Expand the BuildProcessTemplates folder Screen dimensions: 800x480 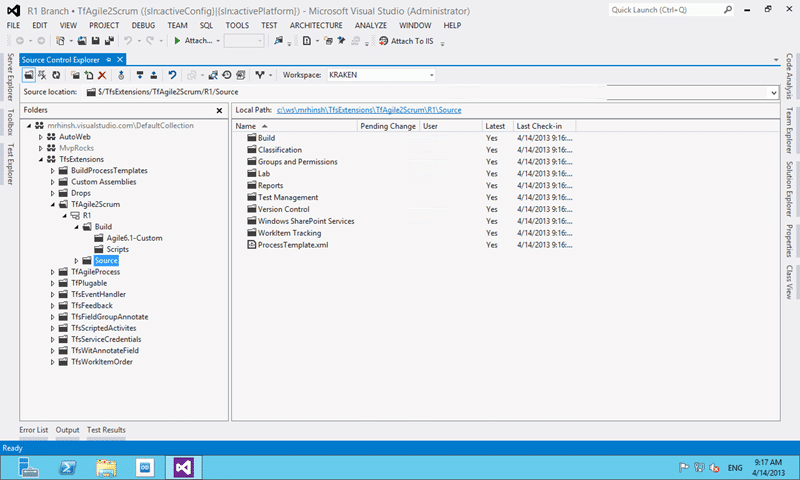(53, 170)
